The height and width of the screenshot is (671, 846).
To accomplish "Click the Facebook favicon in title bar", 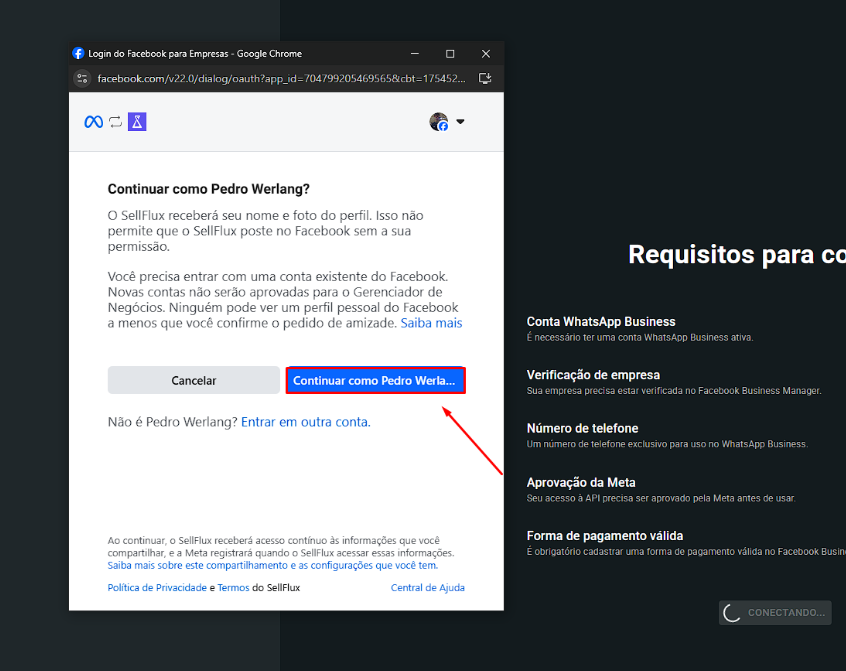I will coord(78,53).
